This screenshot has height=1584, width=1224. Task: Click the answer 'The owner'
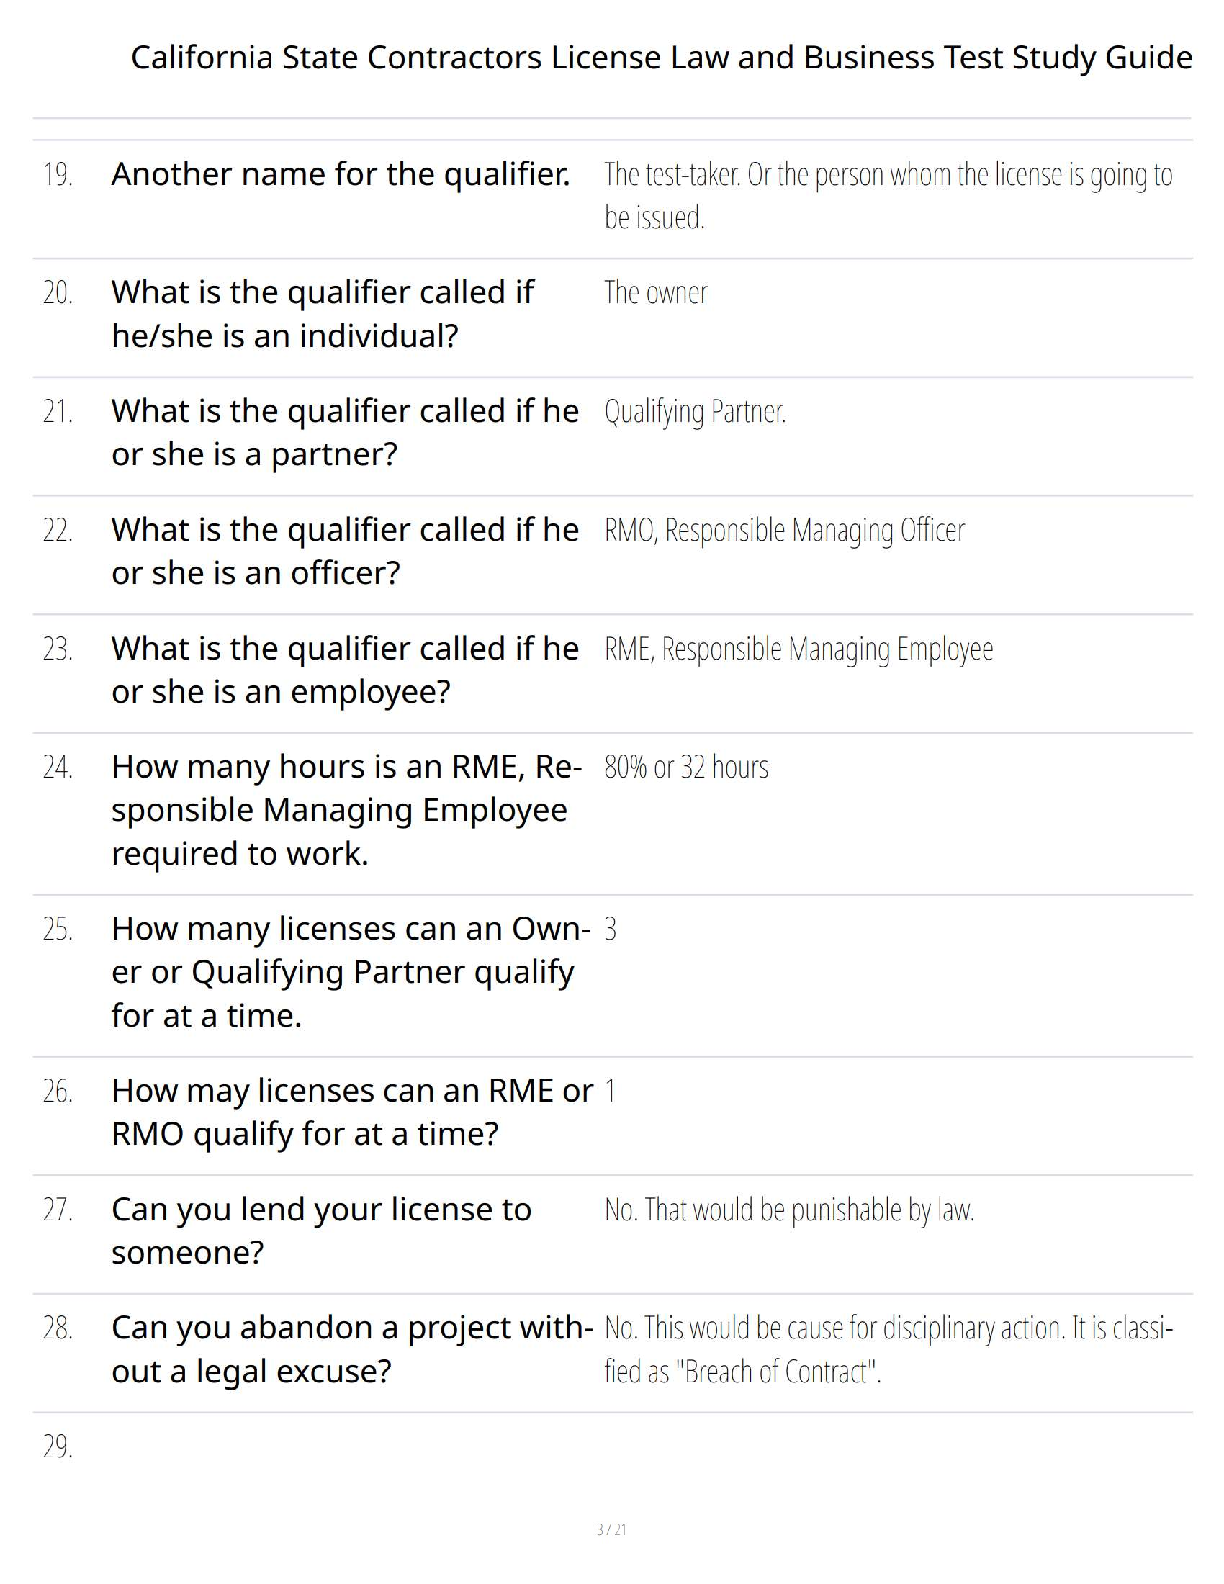tap(656, 293)
